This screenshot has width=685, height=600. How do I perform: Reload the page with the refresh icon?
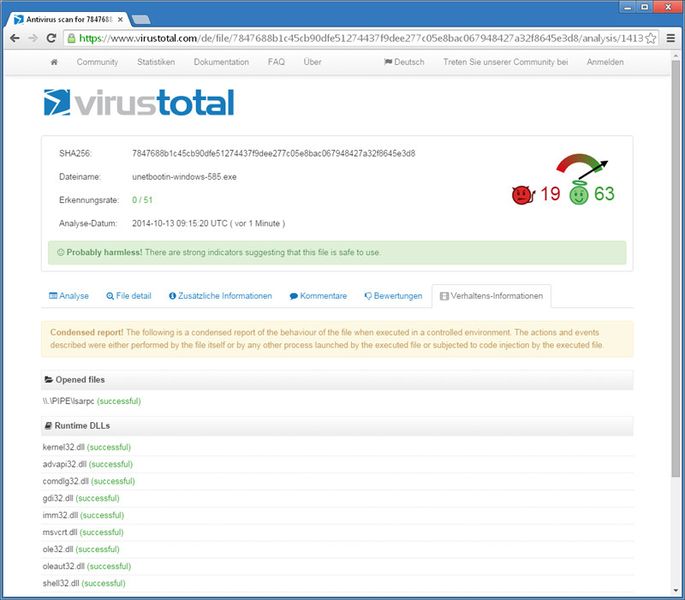tap(51, 38)
